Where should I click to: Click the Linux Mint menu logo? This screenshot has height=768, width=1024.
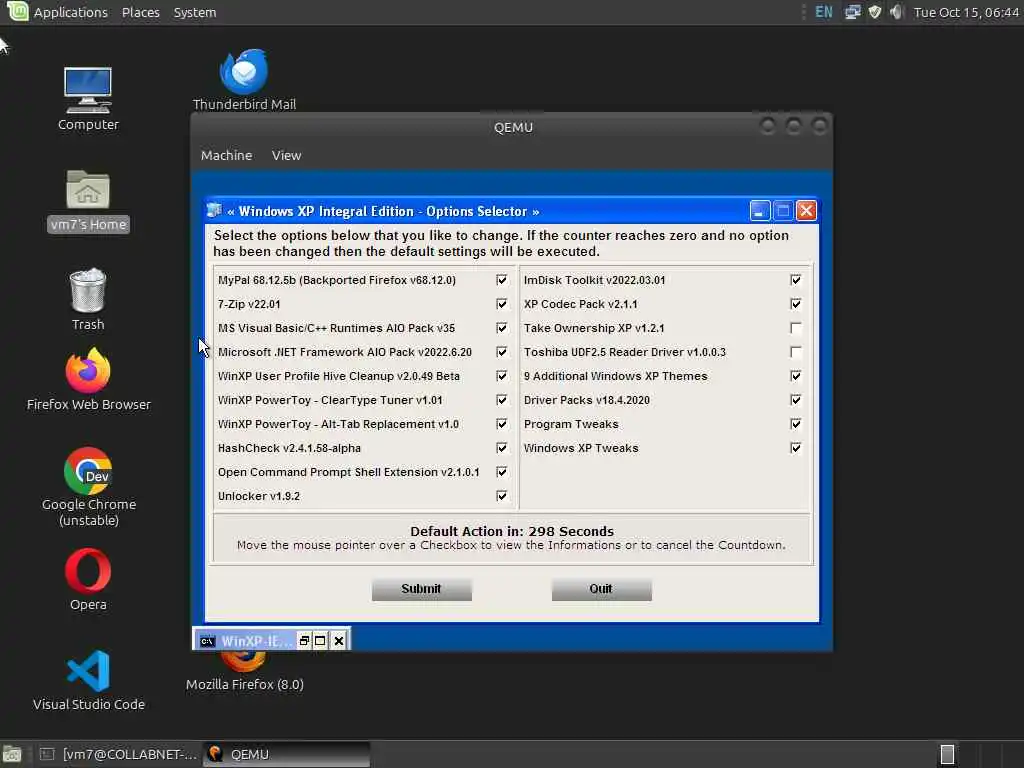(16, 12)
